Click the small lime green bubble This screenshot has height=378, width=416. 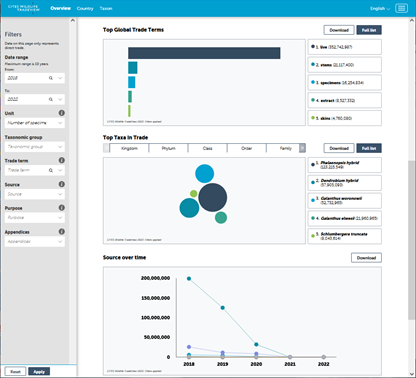coord(194,193)
